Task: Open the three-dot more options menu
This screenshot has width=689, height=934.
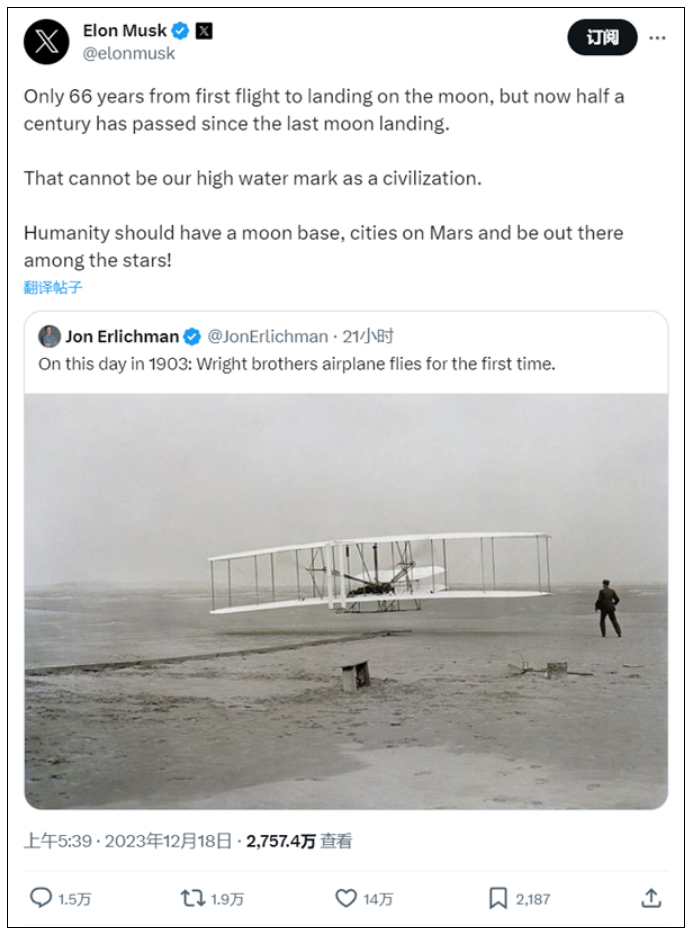Action: pos(657,38)
